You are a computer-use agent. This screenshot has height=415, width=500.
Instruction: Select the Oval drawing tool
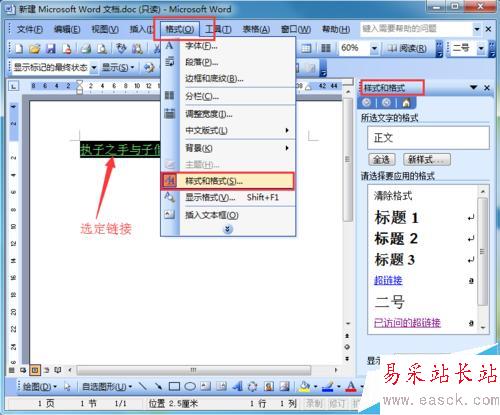(190, 386)
